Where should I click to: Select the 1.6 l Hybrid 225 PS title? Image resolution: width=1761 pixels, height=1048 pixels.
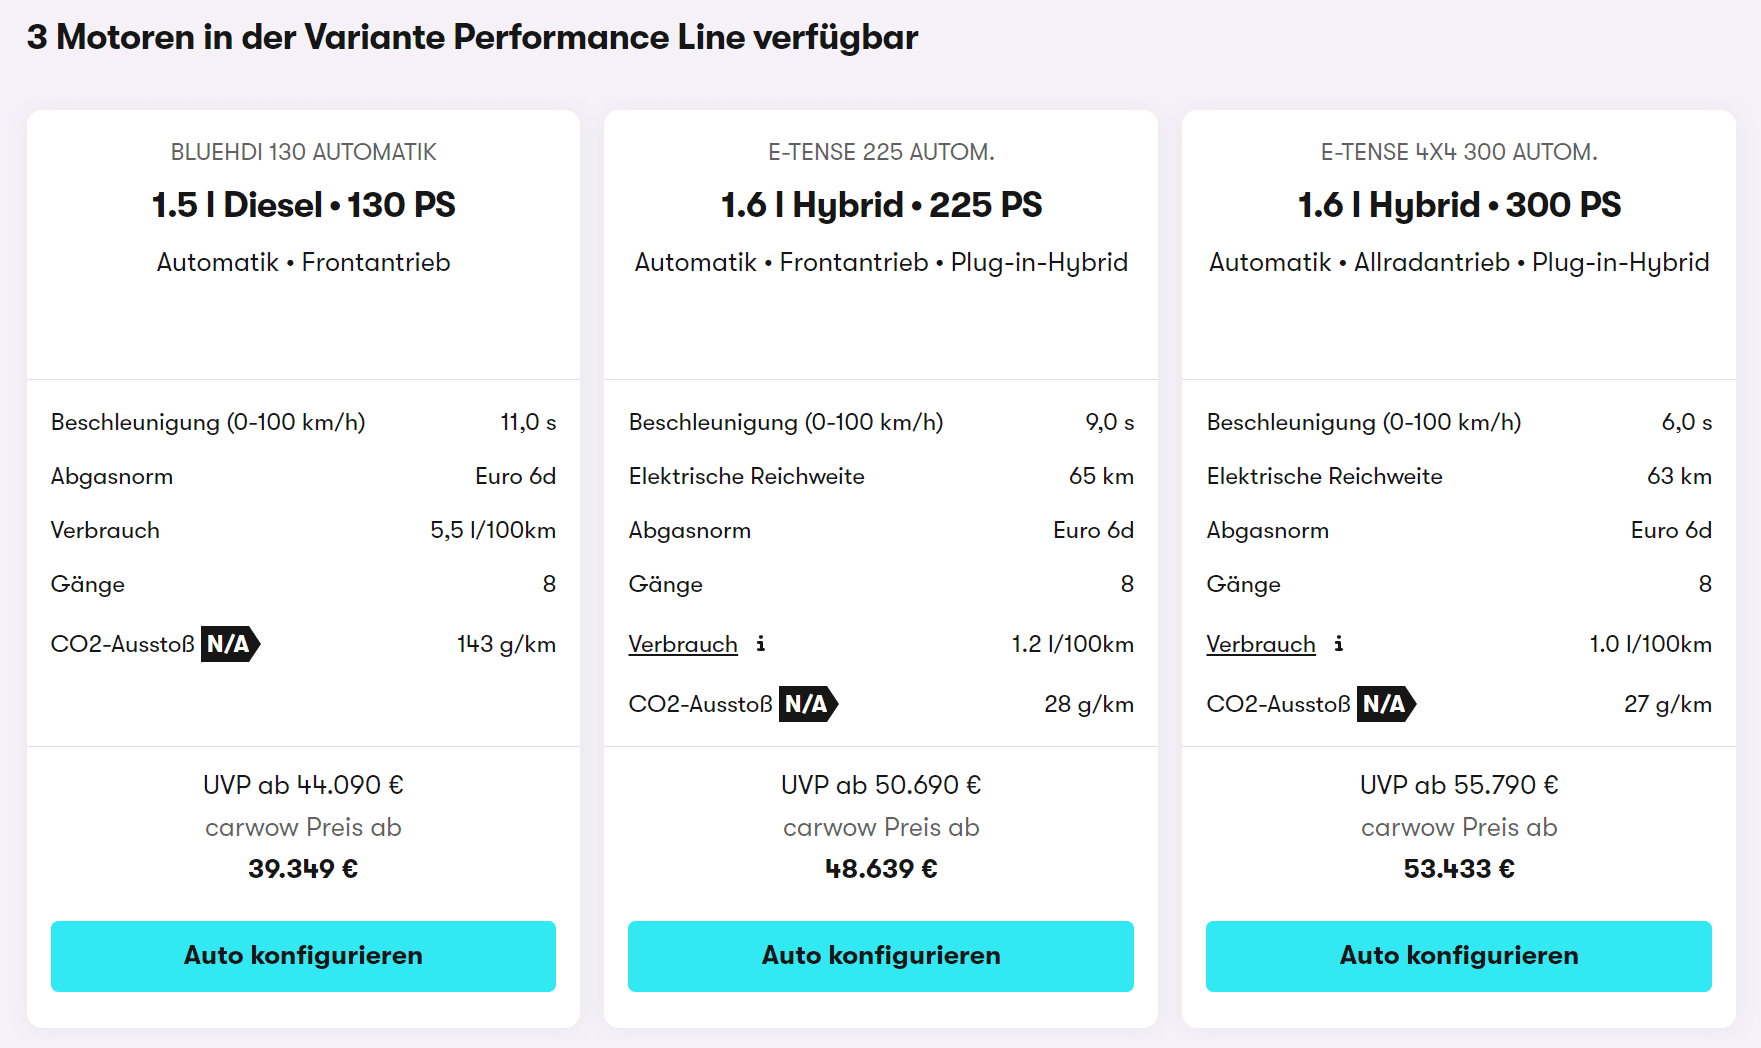click(x=881, y=205)
